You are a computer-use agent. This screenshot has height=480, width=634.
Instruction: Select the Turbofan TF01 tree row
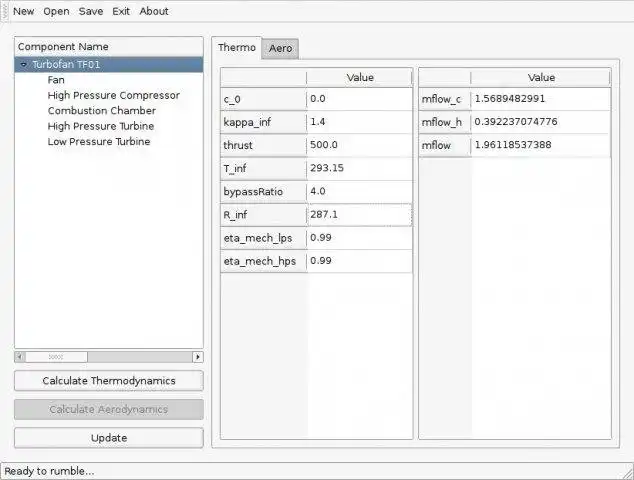pyautogui.click(x=109, y=65)
